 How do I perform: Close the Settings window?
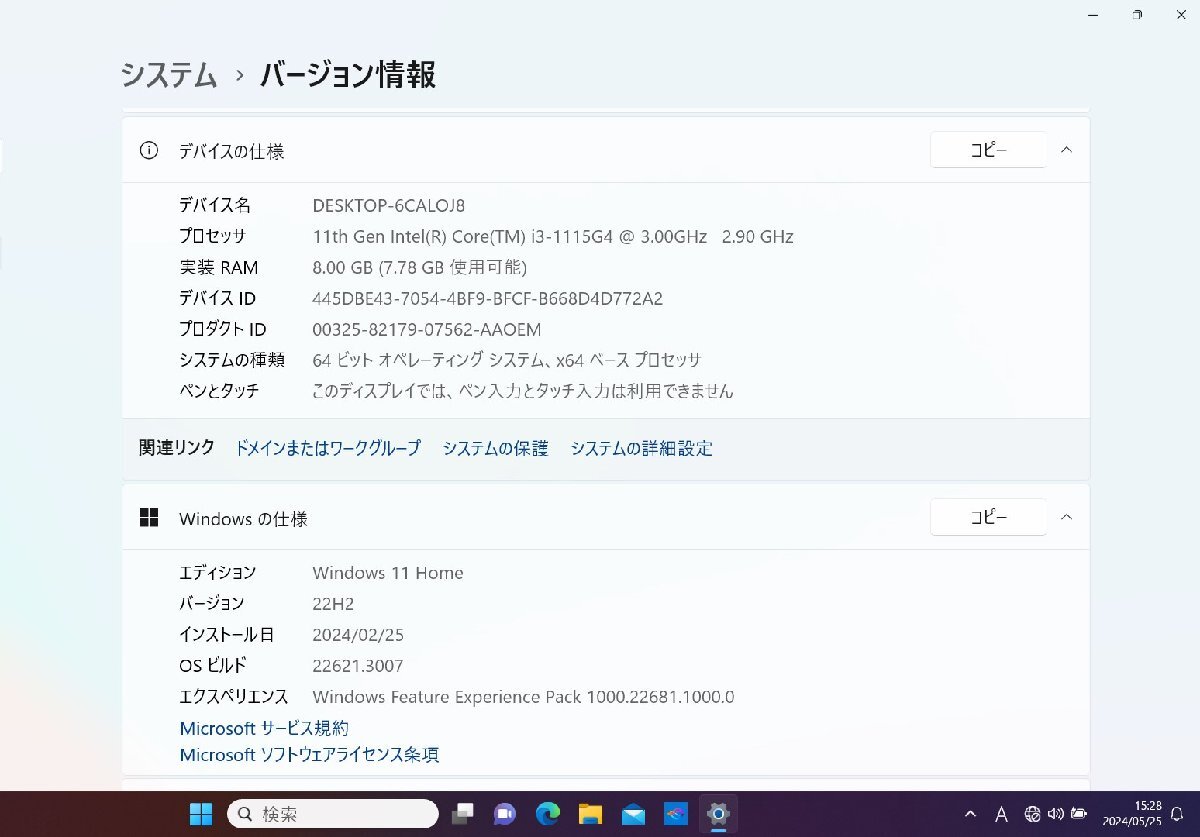pos(1181,14)
